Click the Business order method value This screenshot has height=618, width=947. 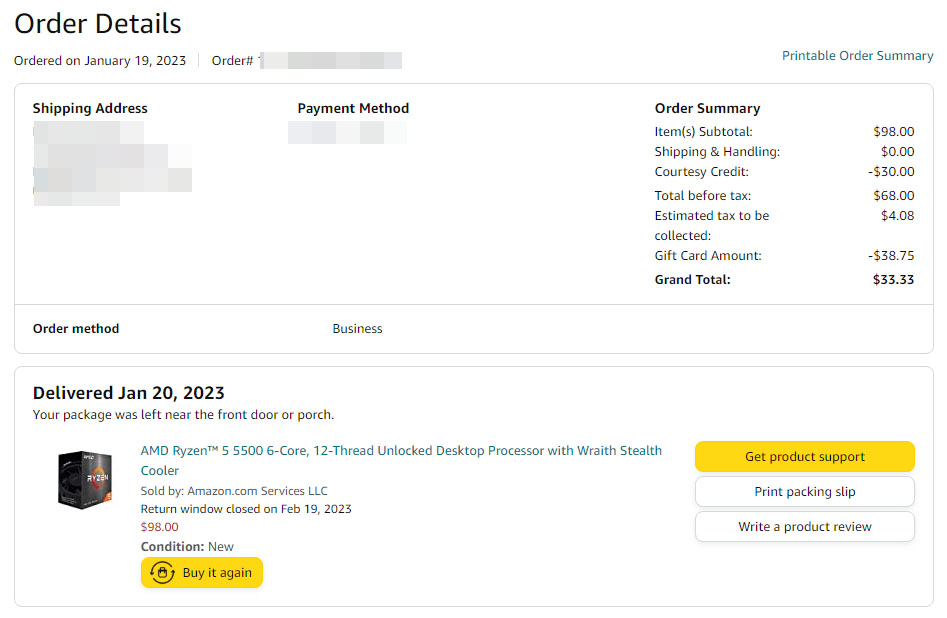coord(357,329)
